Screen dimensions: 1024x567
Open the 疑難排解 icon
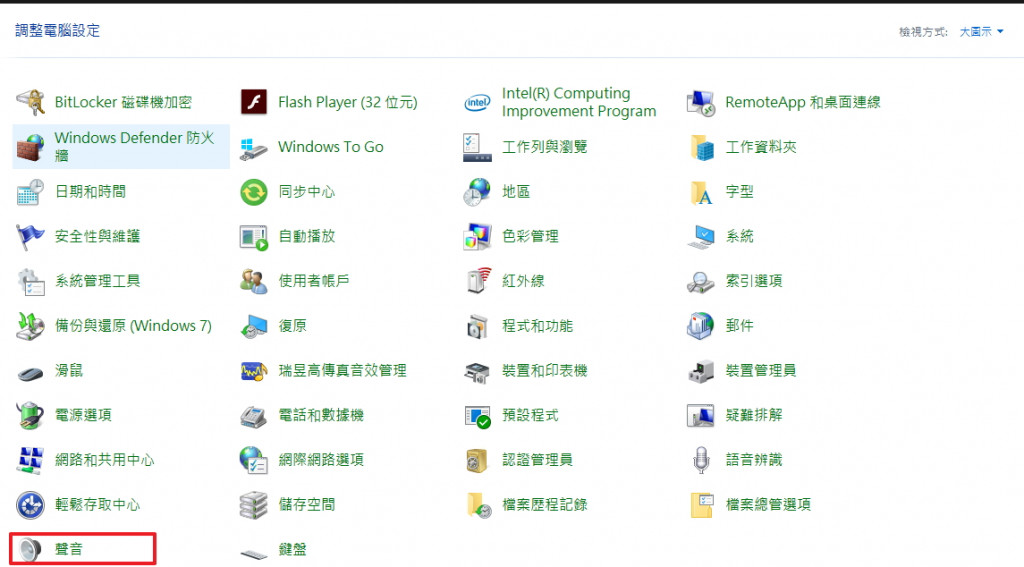(x=701, y=415)
